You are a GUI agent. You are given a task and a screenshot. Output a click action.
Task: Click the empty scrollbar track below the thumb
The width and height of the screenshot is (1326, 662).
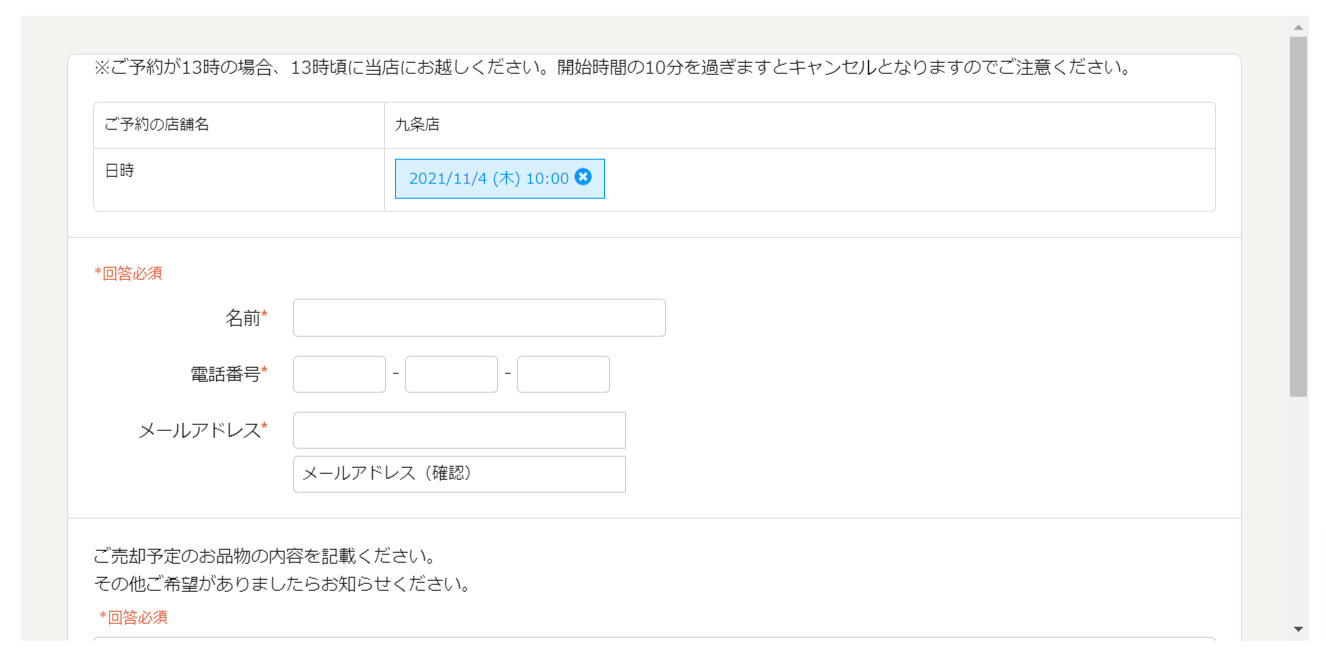tap(1299, 508)
